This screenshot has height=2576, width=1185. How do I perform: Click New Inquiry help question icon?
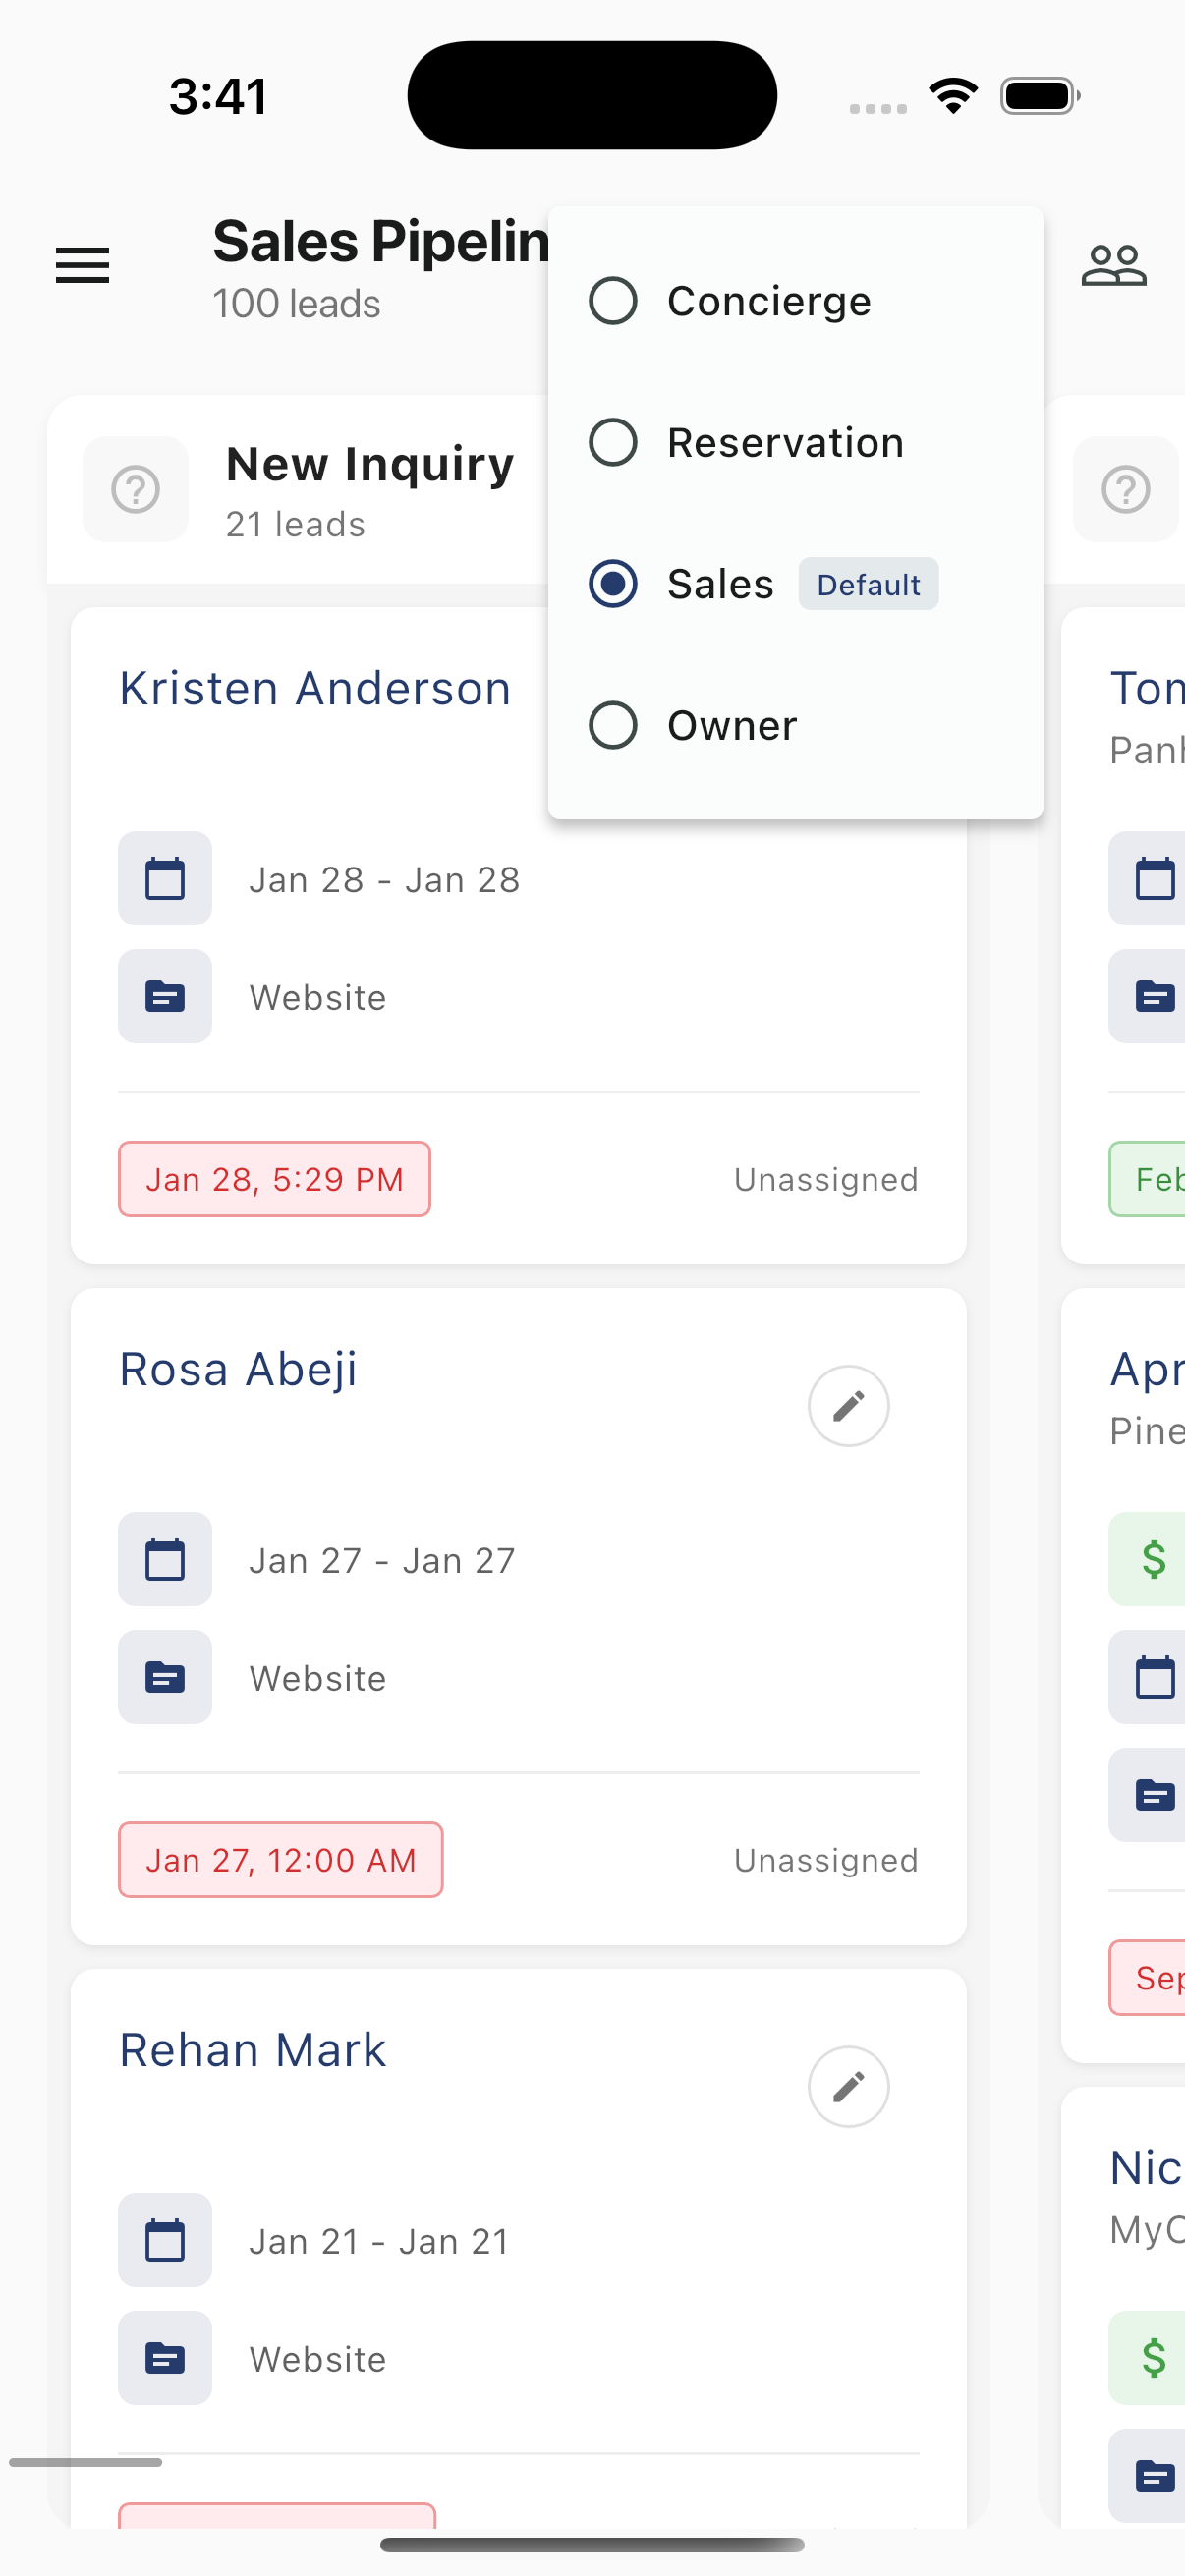click(135, 490)
